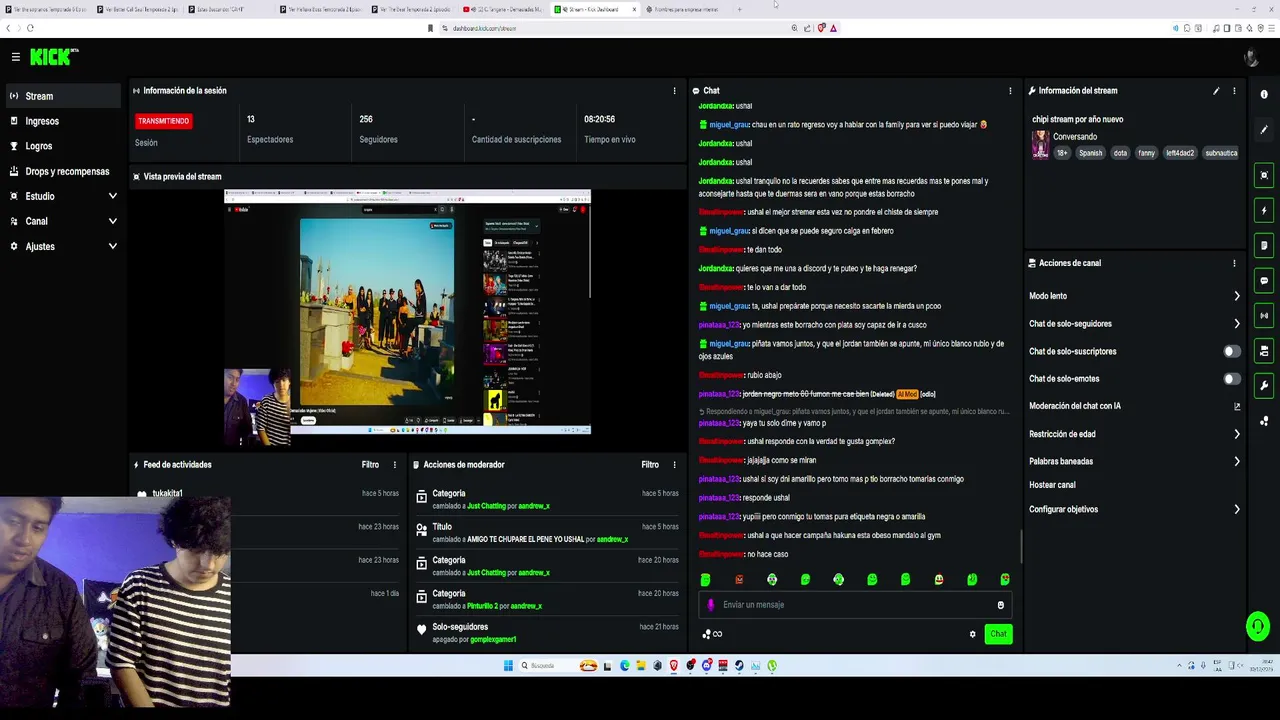Open the hamburger menu next to Kick logo
This screenshot has height=720, width=1280.
click(15, 57)
